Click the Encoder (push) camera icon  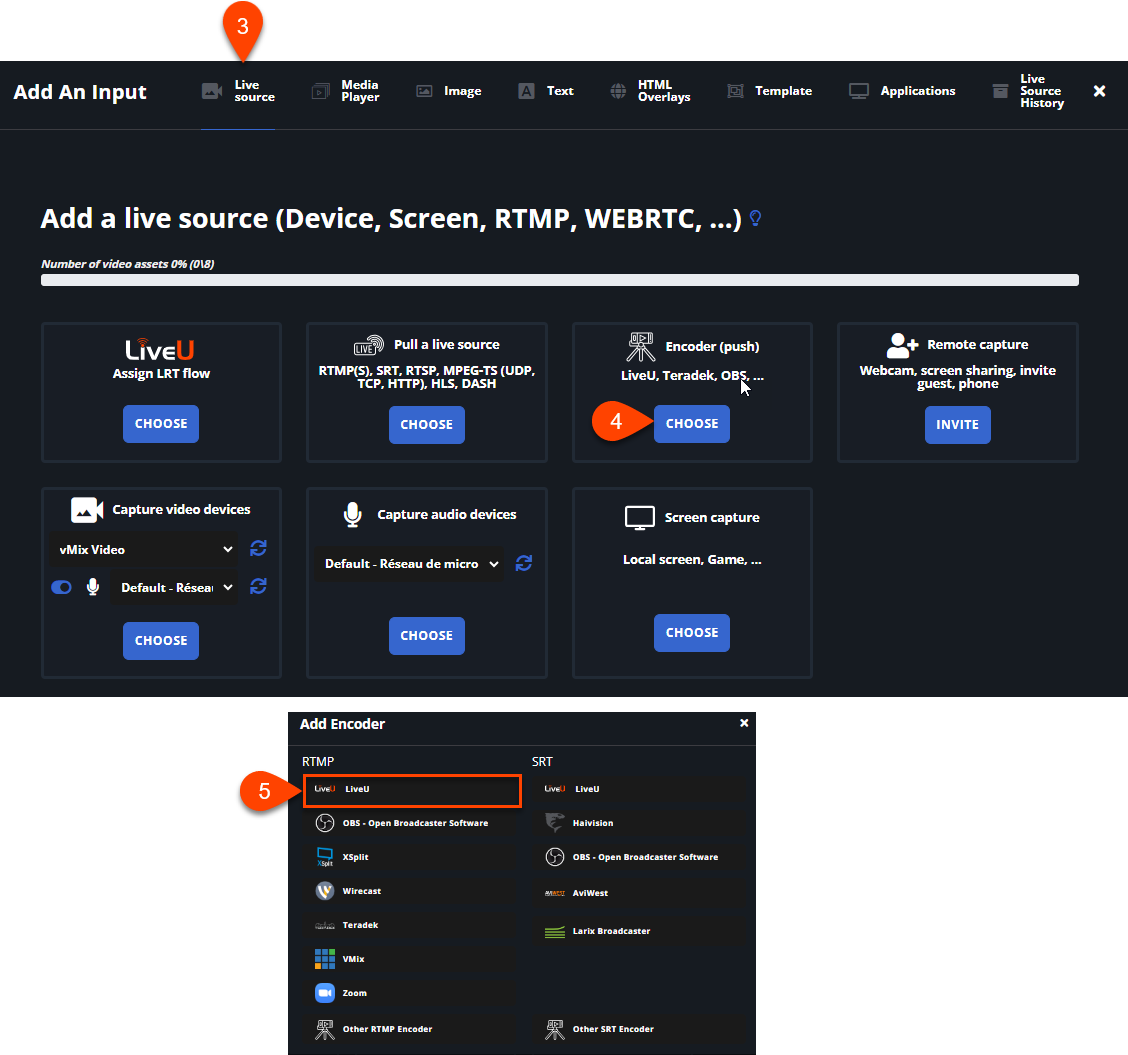pyautogui.click(x=640, y=347)
